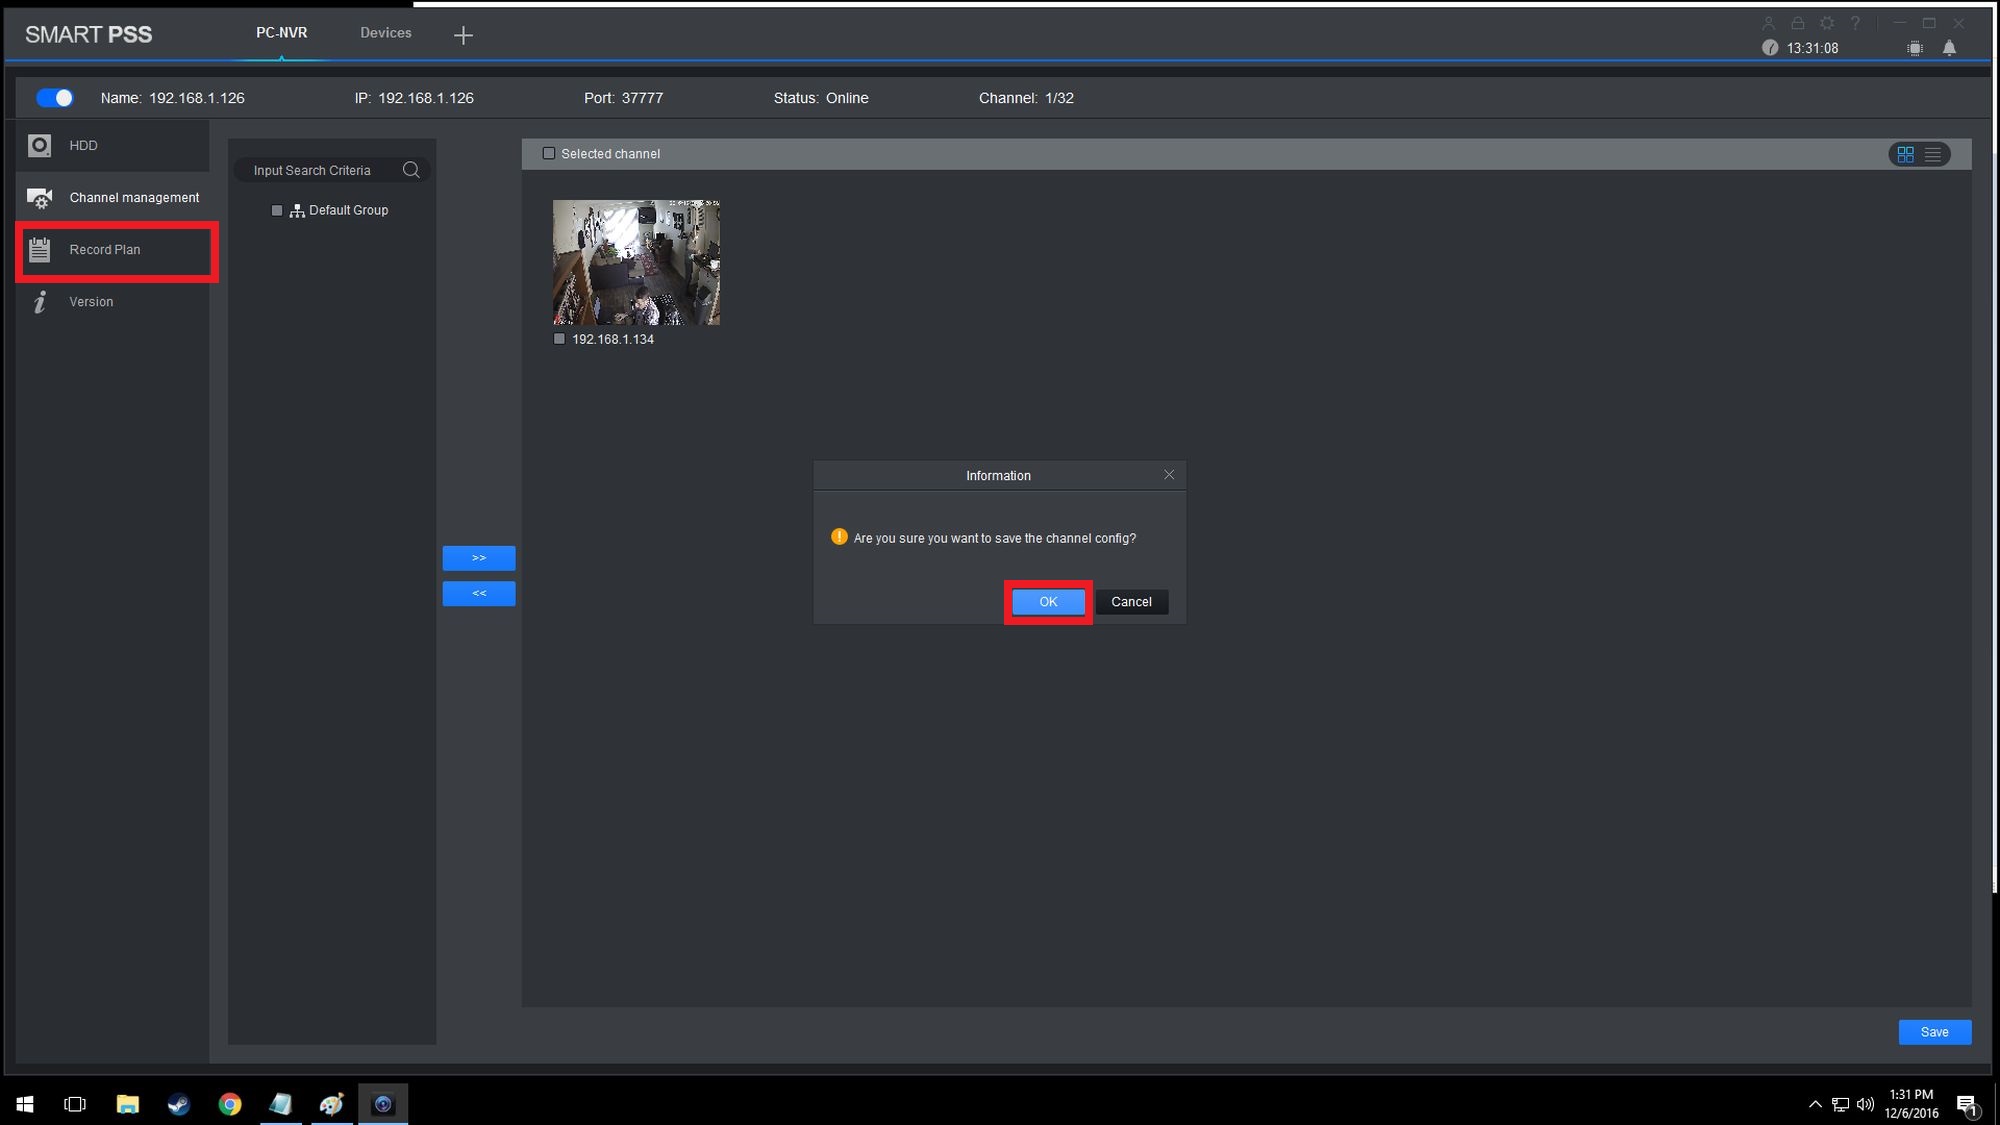Open settings gear in title bar
Viewport: 2000px width, 1125px height.
pyautogui.click(x=1827, y=23)
